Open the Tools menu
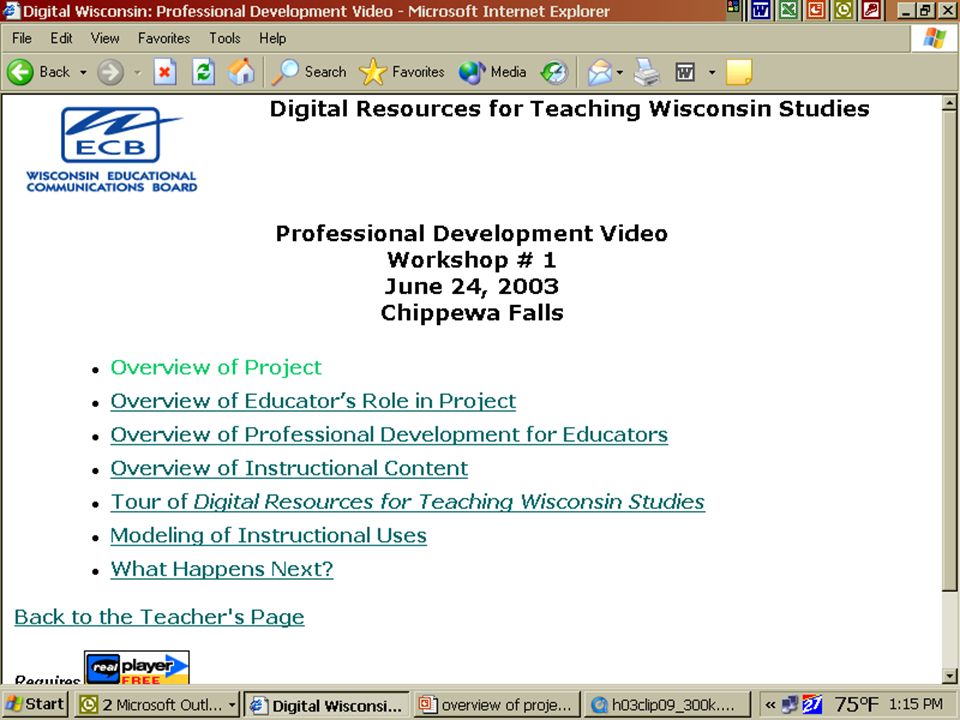960x720 pixels. tap(225, 39)
